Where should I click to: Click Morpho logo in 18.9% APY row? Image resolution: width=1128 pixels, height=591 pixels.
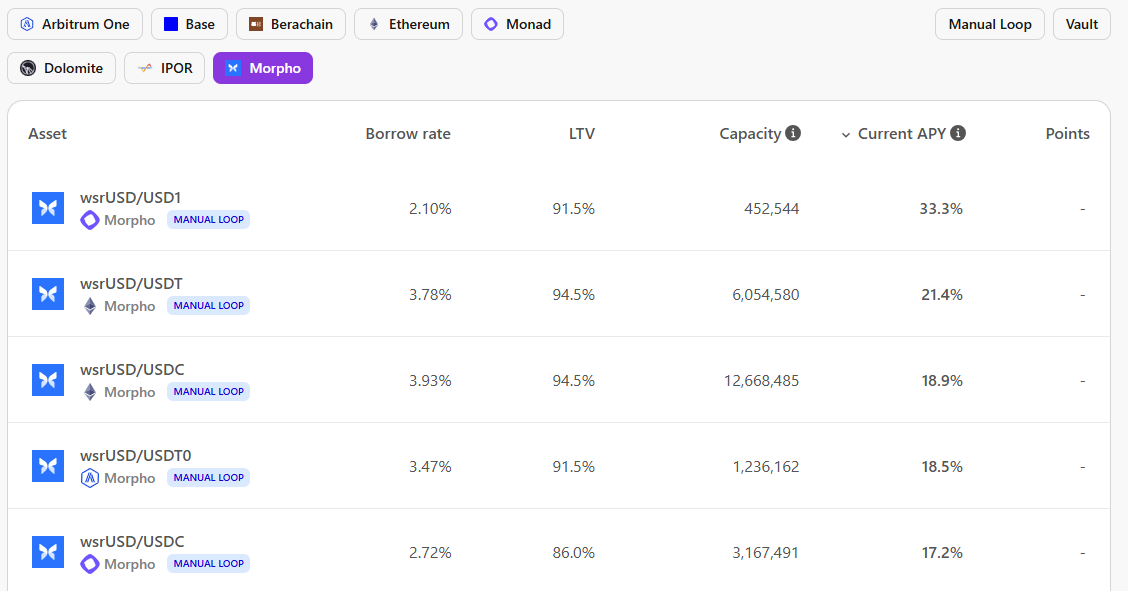click(x=48, y=380)
